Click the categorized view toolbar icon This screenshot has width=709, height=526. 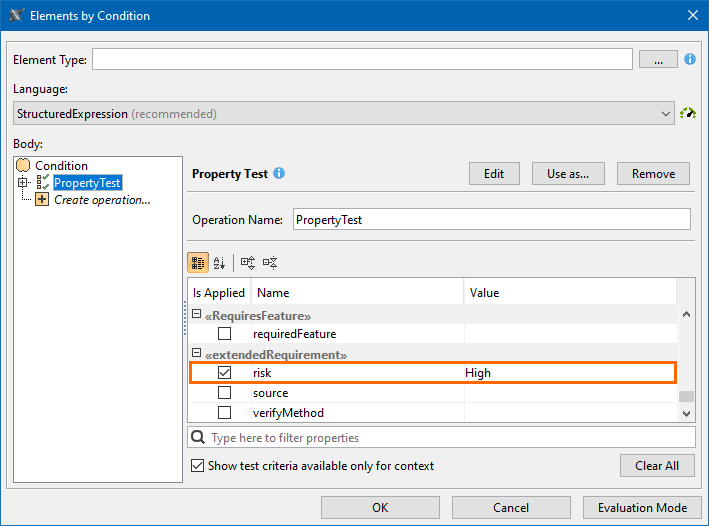click(x=198, y=262)
